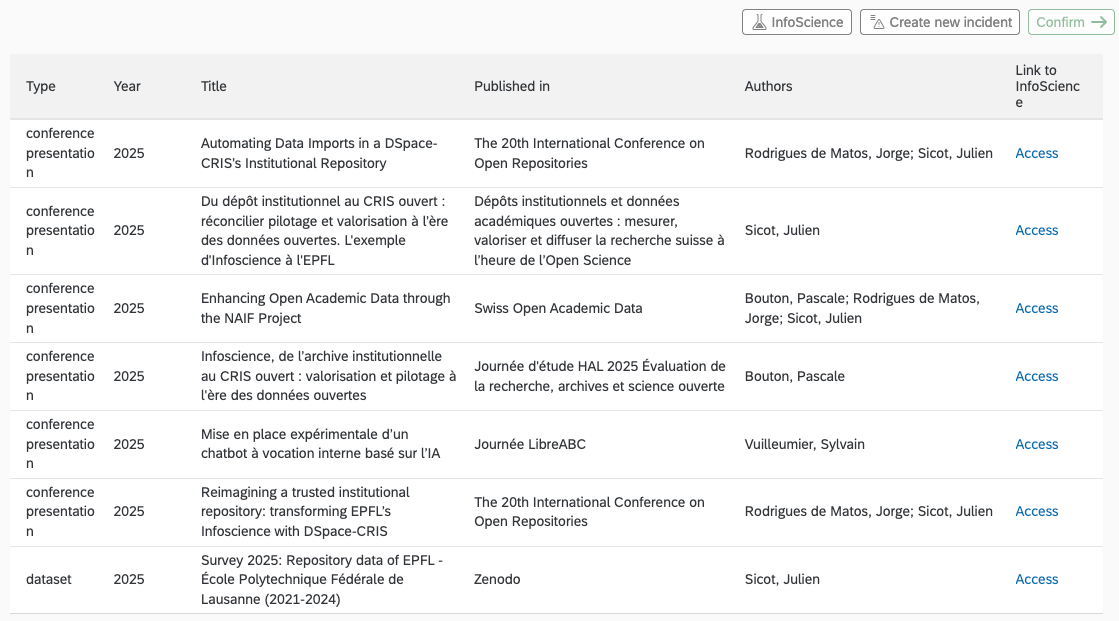Click the Title column header

[x=214, y=86]
